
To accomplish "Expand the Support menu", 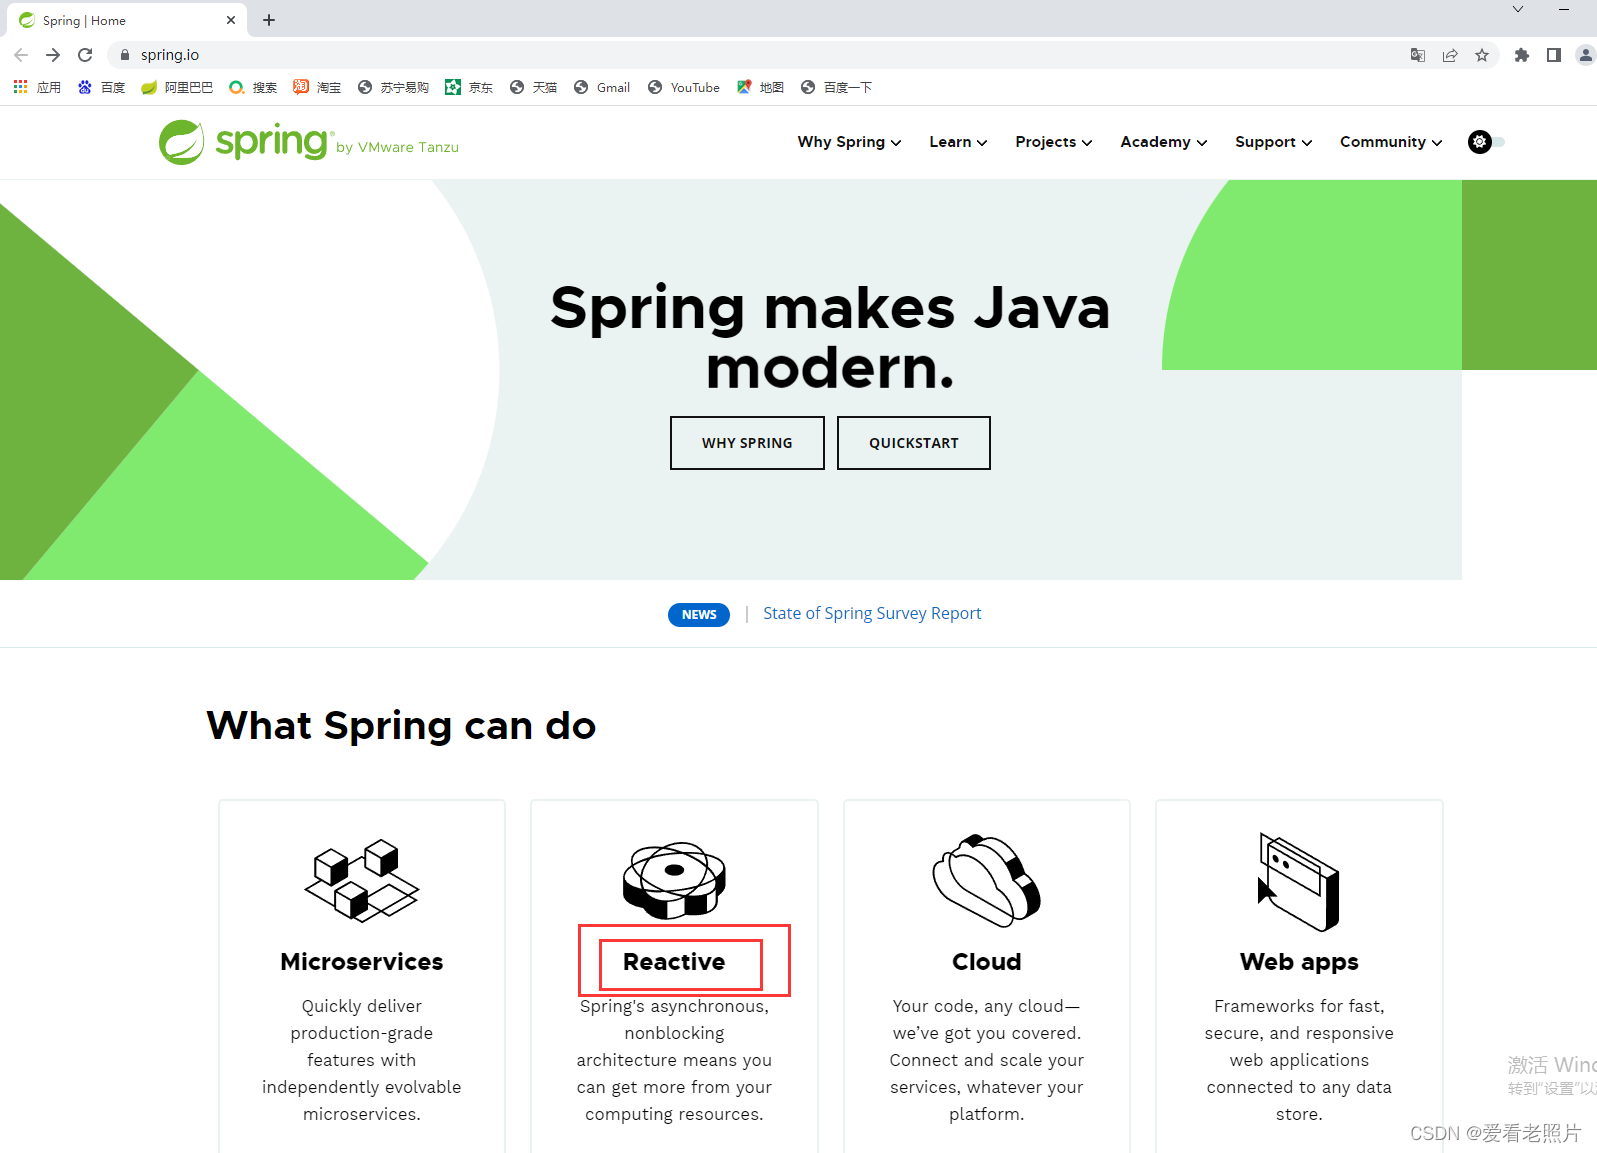I will coord(1273,142).
